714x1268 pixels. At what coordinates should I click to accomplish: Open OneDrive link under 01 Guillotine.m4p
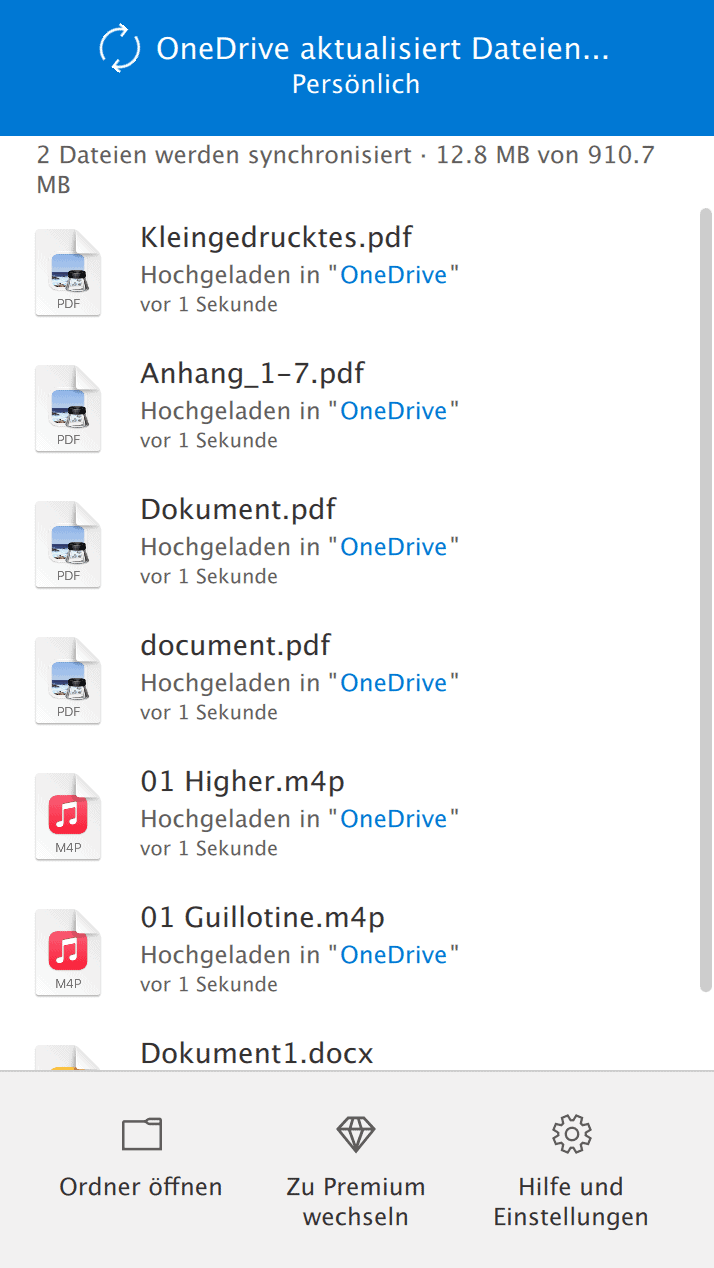coord(394,955)
